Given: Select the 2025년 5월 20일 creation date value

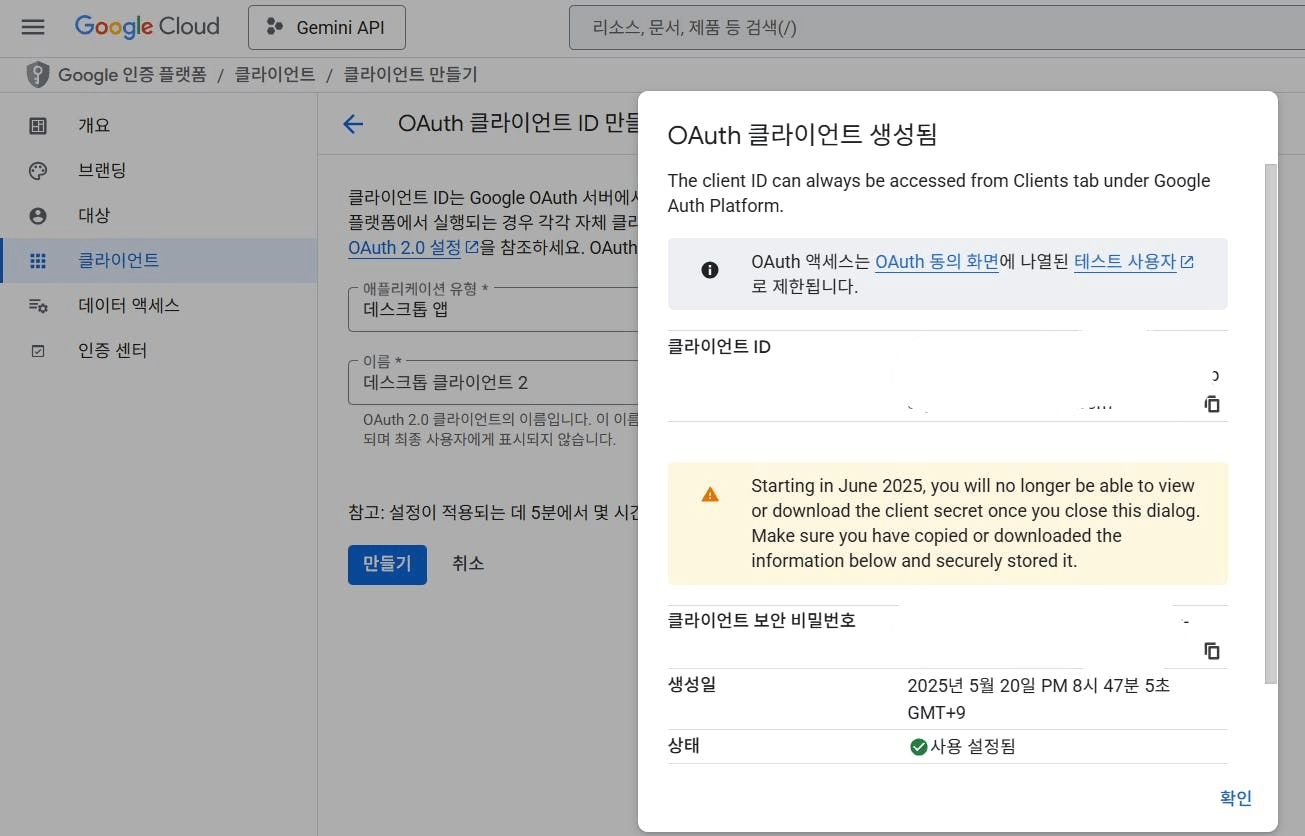Looking at the screenshot, I should (1039, 699).
